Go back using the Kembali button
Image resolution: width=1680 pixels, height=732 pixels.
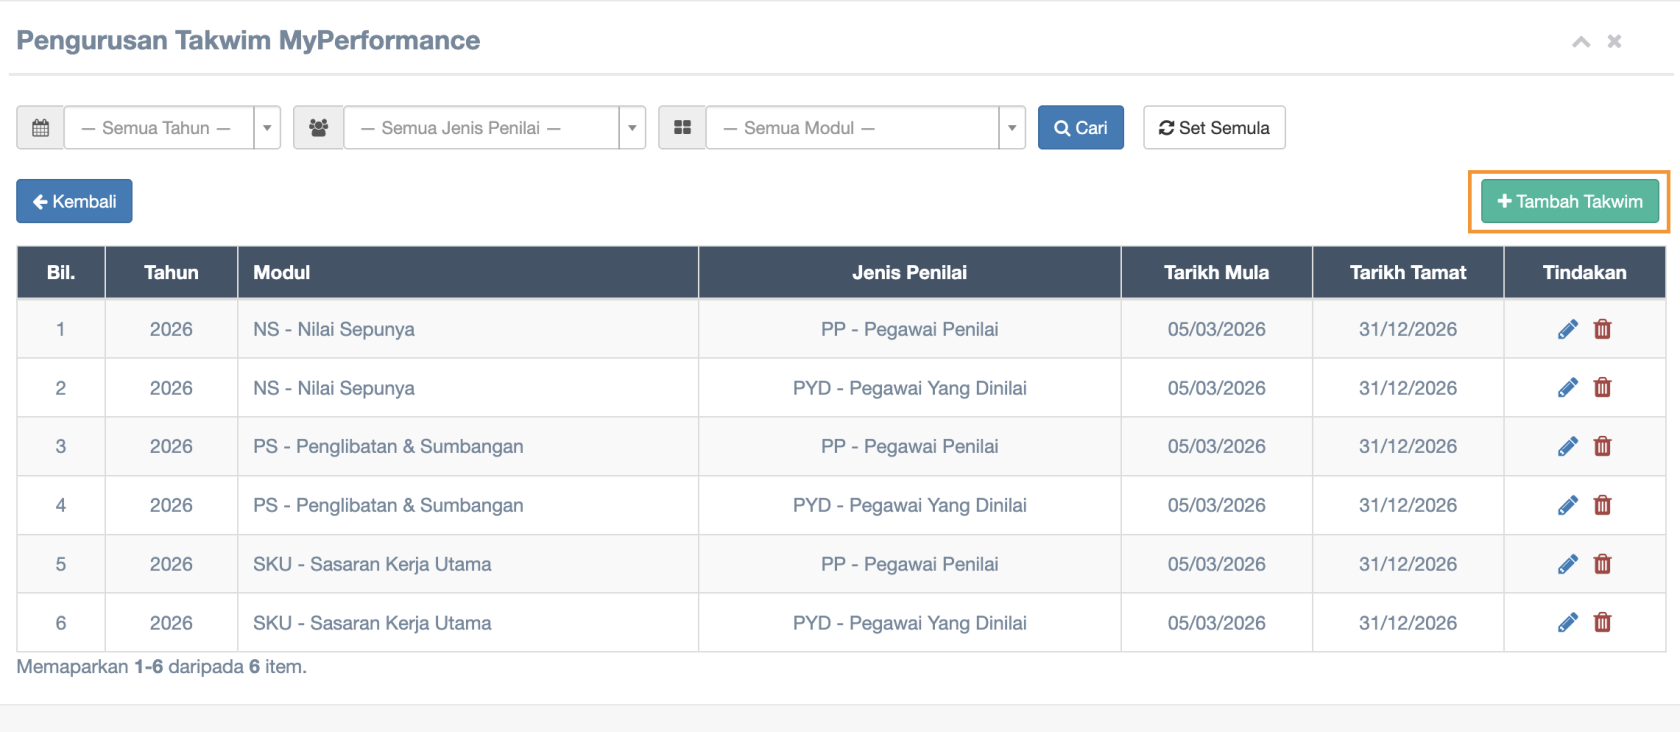coord(74,201)
